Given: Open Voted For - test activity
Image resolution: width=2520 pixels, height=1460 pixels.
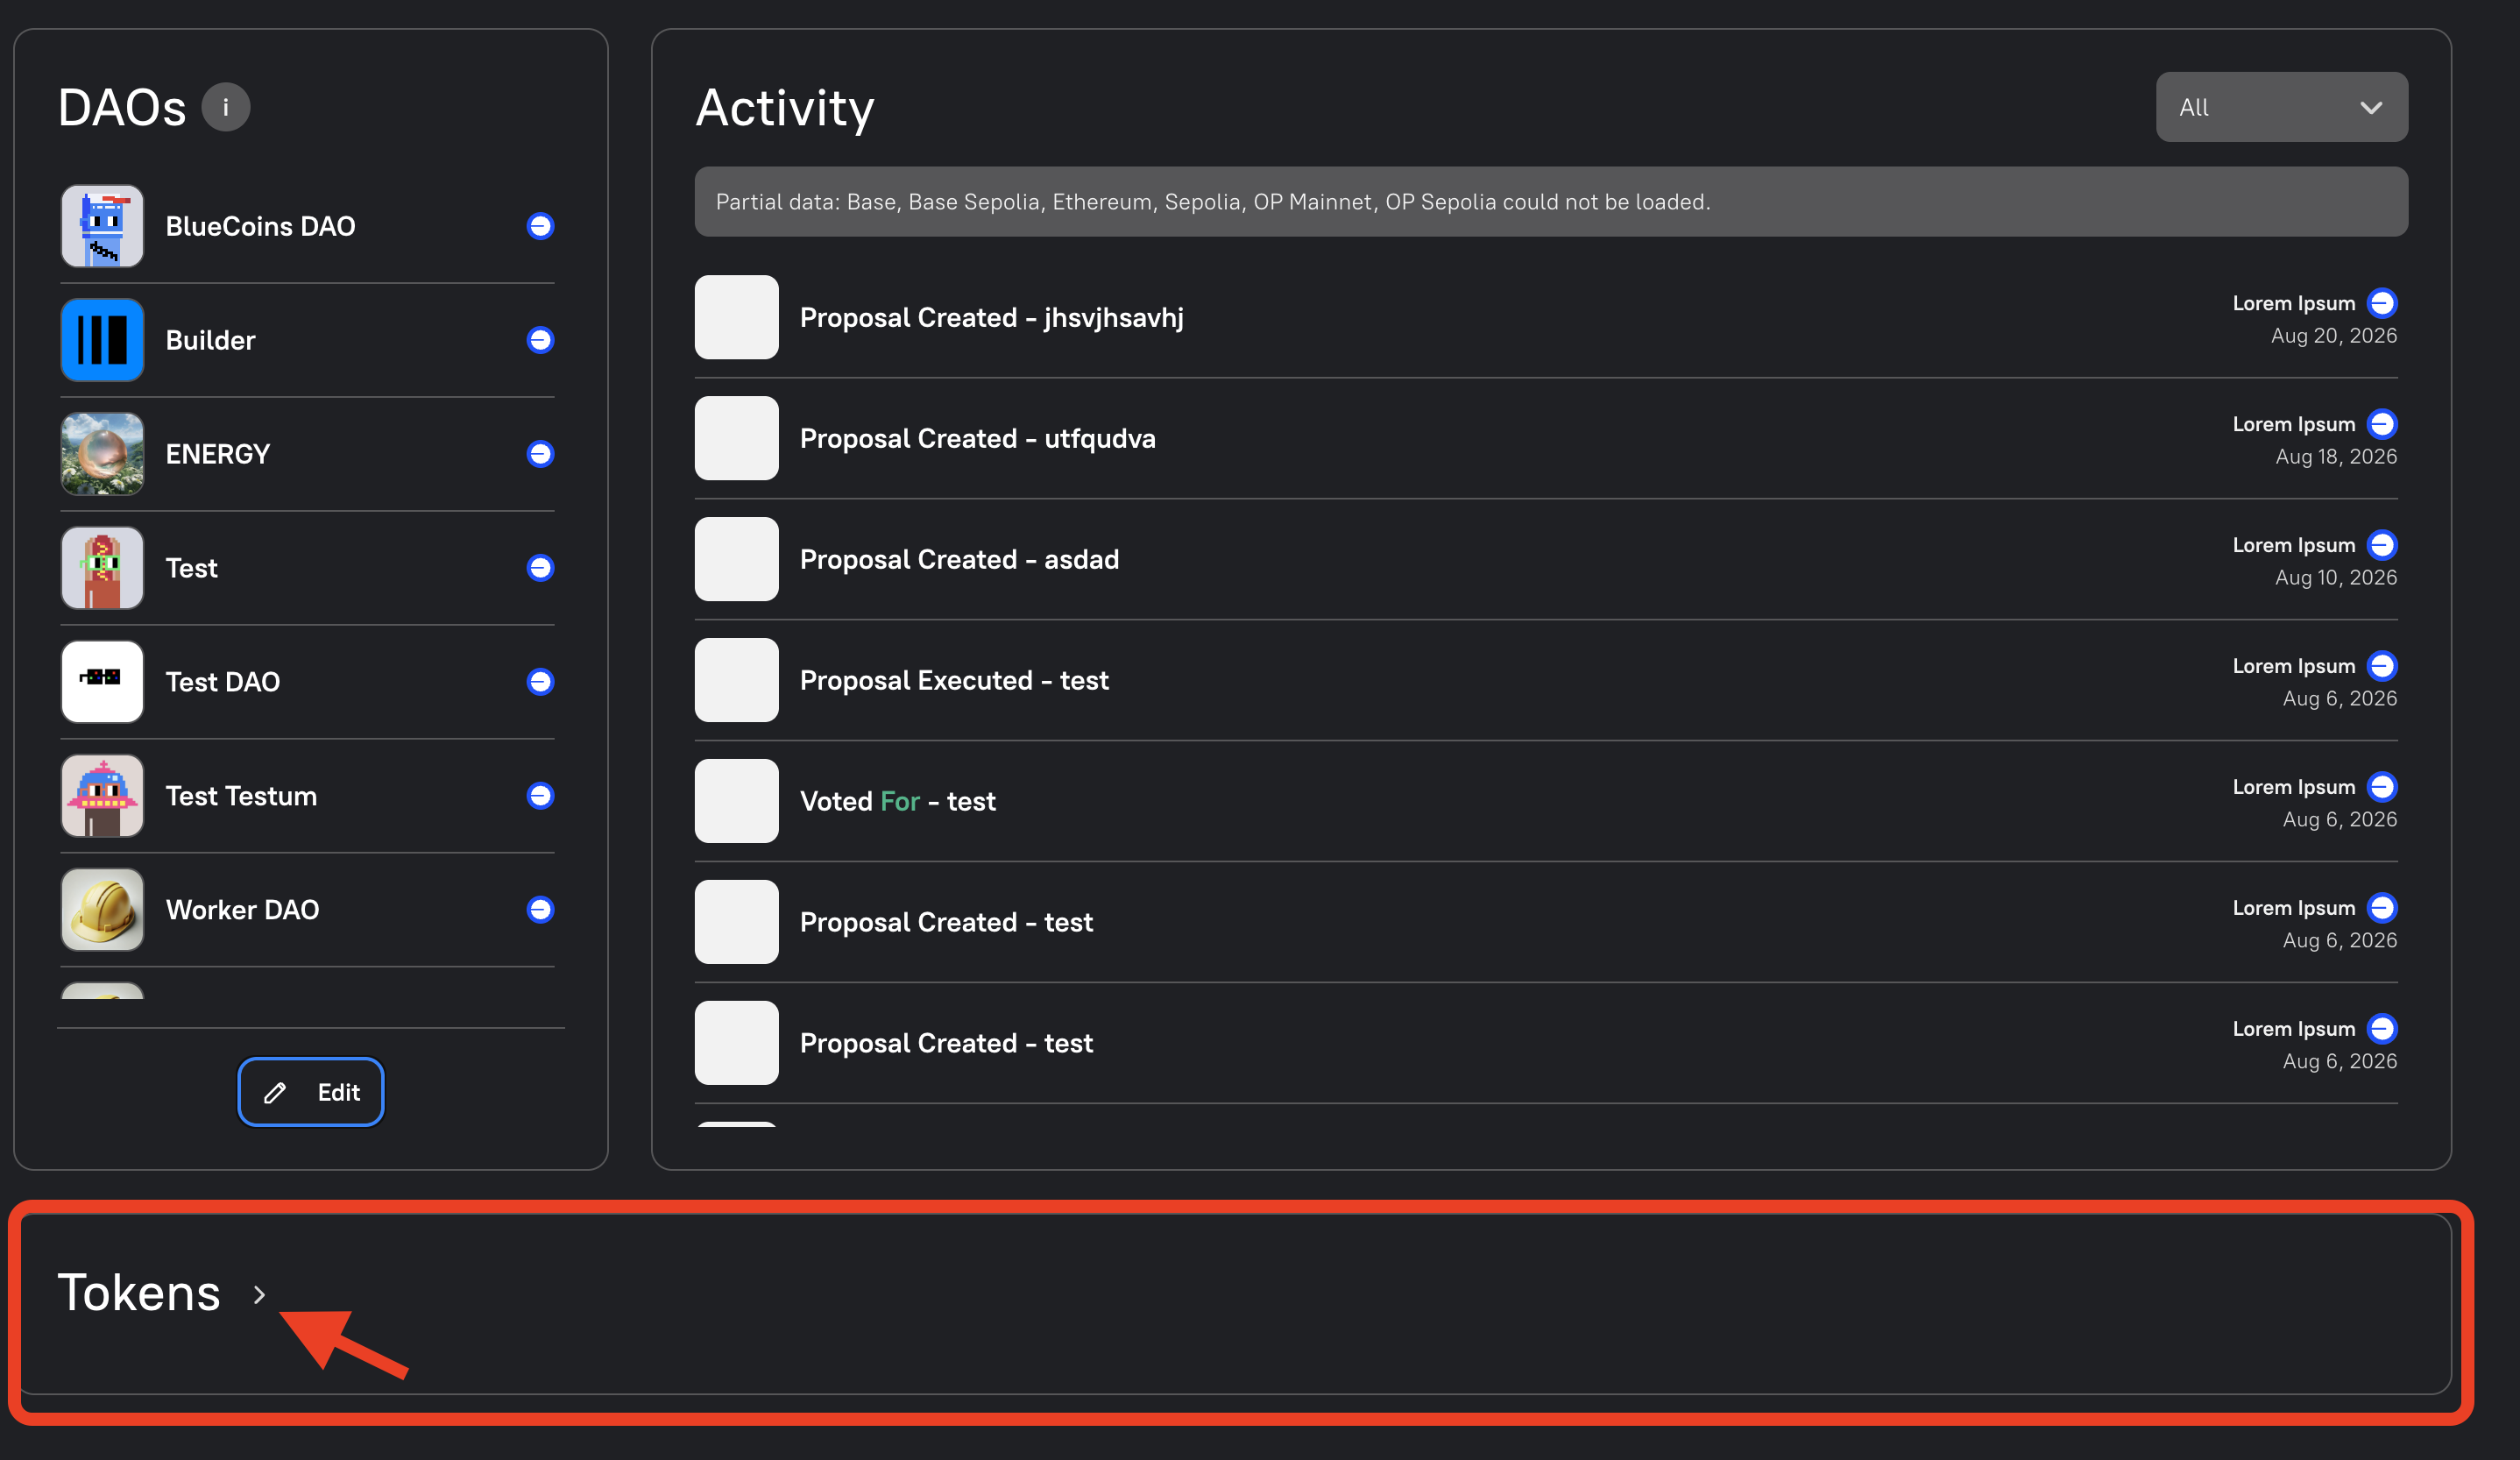Looking at the screenshot, I should pyautogui.click(x=1546, y=802).
